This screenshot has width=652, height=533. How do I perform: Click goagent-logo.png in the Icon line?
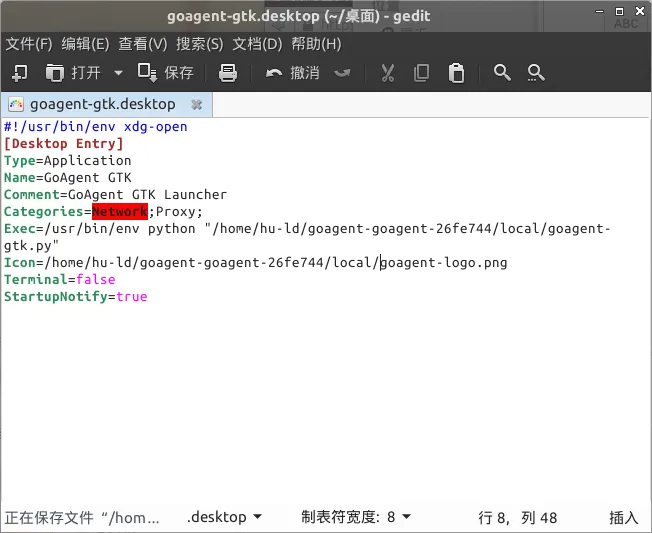(444, 263)
